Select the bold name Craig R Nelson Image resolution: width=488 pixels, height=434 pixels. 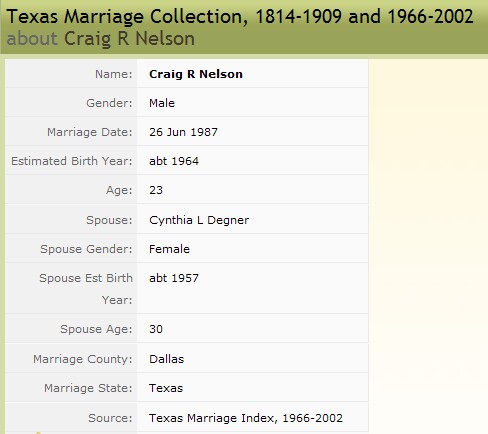pyautogui.click(x=196, y=74)
